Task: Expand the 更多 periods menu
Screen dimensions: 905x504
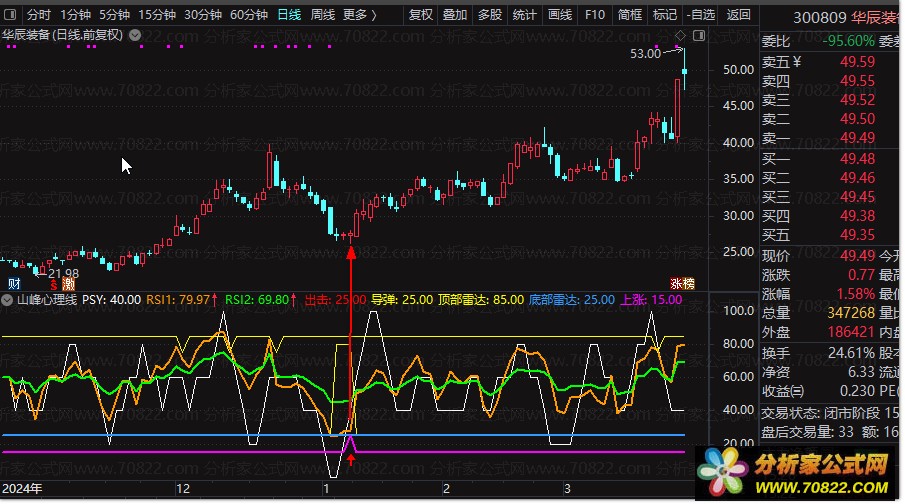Action: point(360,14)
